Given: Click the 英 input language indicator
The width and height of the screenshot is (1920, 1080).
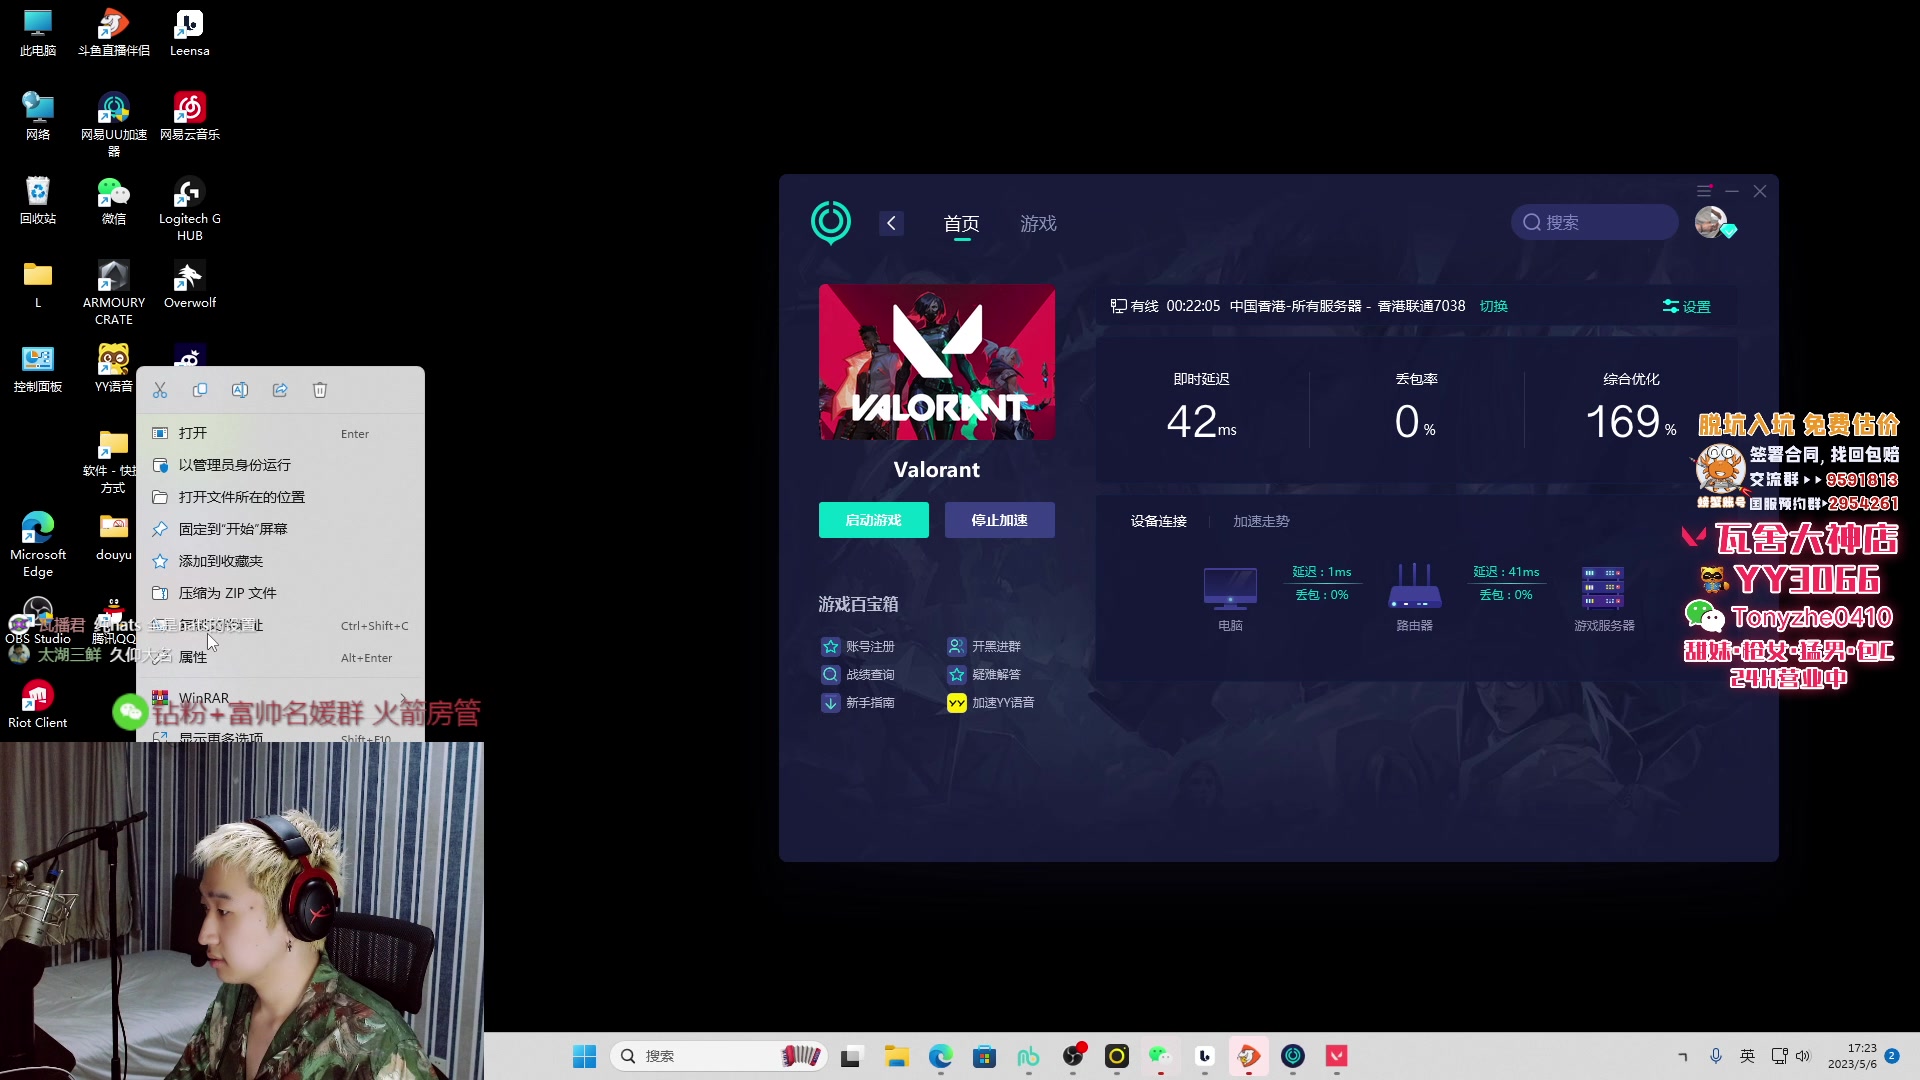Looking at the screenshot, I should [1747, 1056].
